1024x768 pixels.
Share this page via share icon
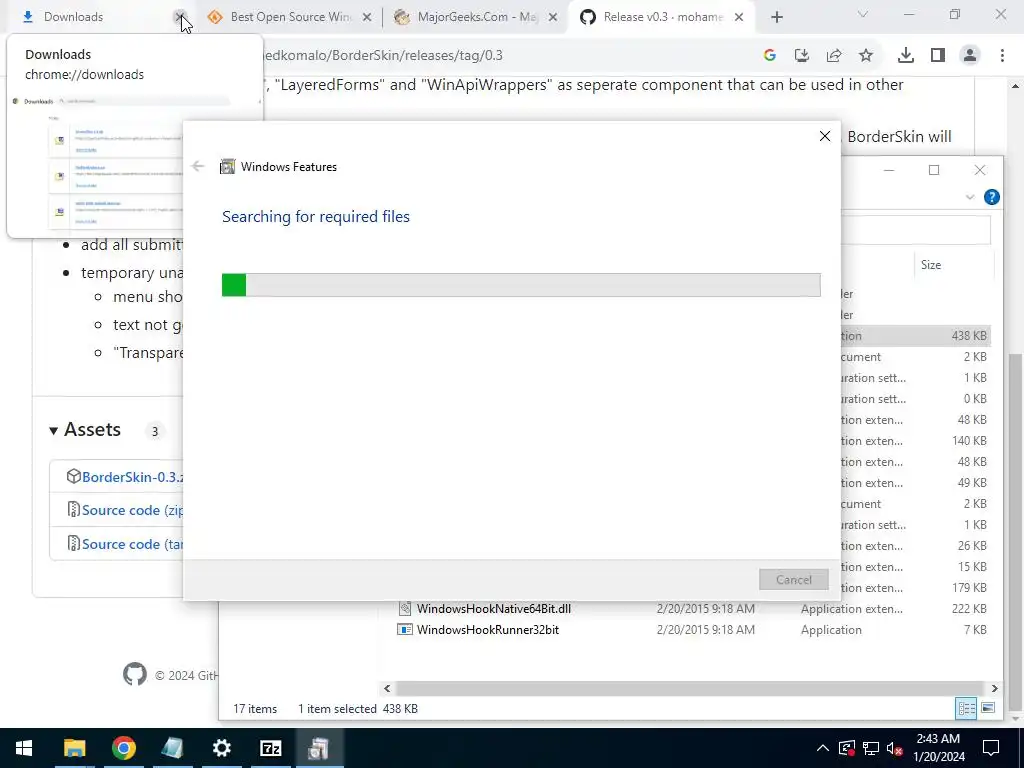tap(834, 56)
